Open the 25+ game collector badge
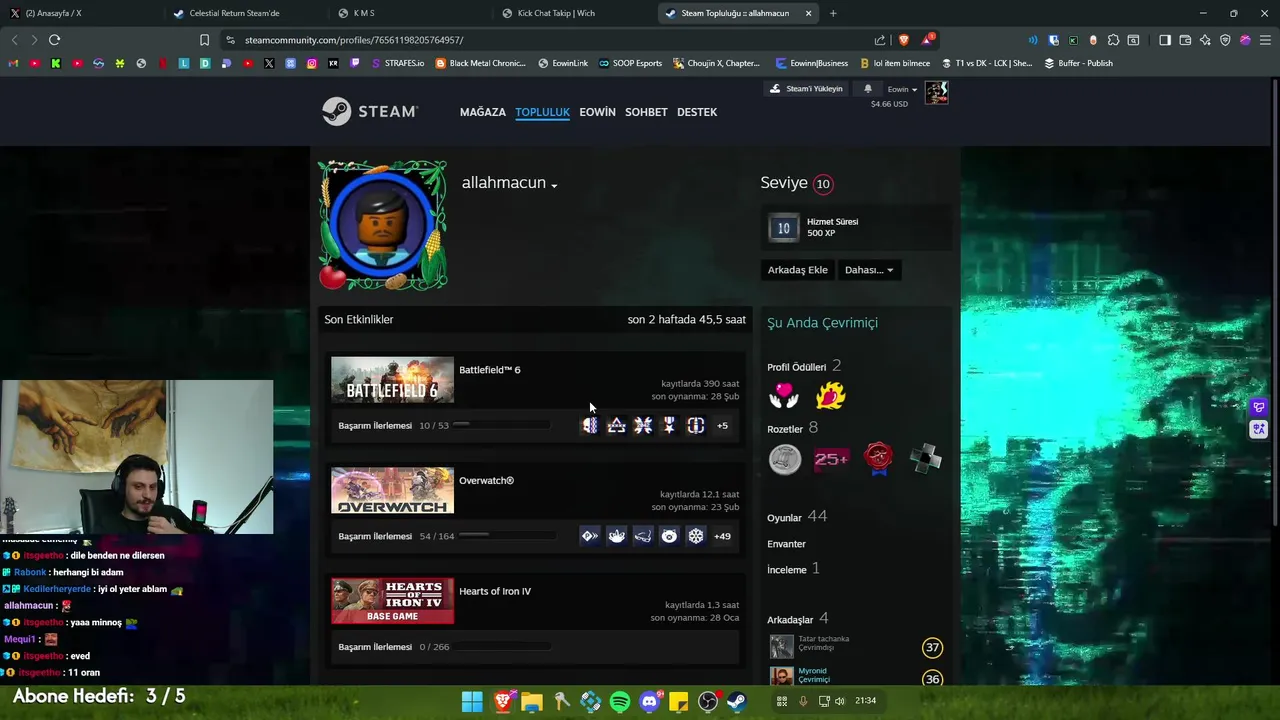The width and height of the screenshot is (1280, 720). (831, 459)
